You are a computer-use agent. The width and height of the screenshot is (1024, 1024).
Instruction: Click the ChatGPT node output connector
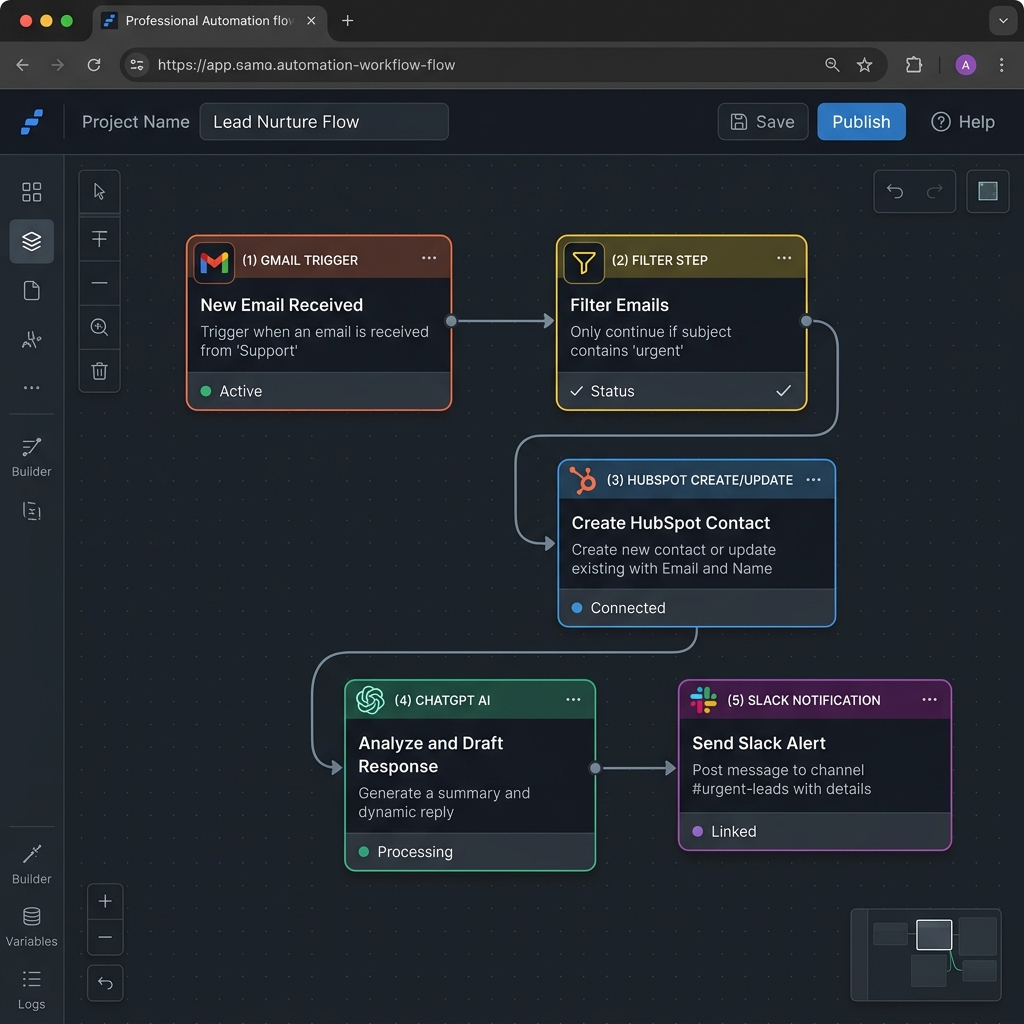[595, 768]
